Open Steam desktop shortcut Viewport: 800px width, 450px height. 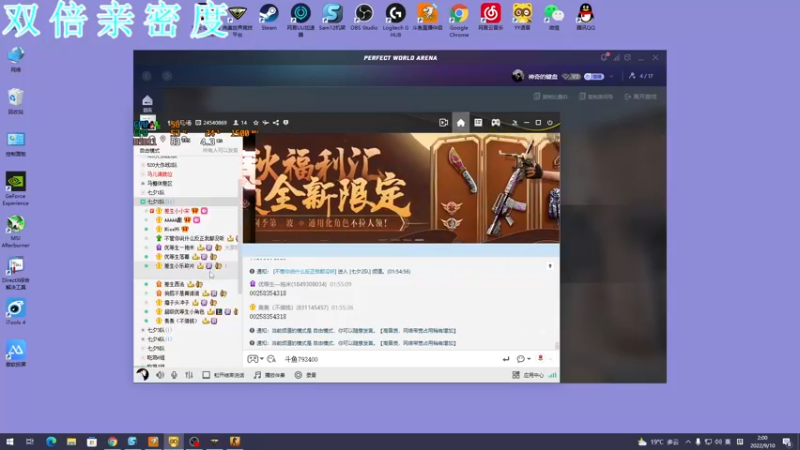269,17
